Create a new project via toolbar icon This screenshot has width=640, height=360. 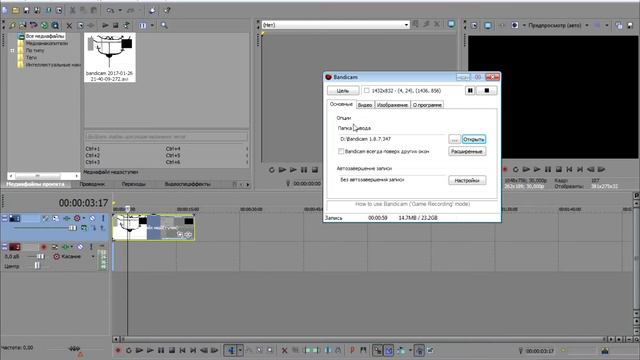pyautogui.click(x=5, y=10)
